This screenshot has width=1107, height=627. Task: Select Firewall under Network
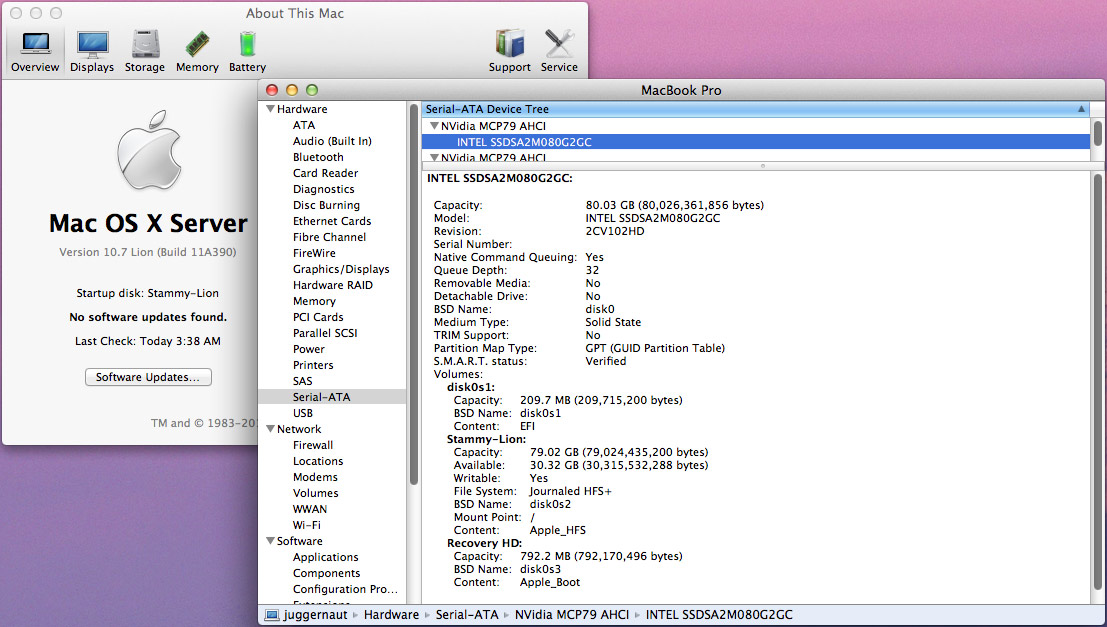coord(313,445)
